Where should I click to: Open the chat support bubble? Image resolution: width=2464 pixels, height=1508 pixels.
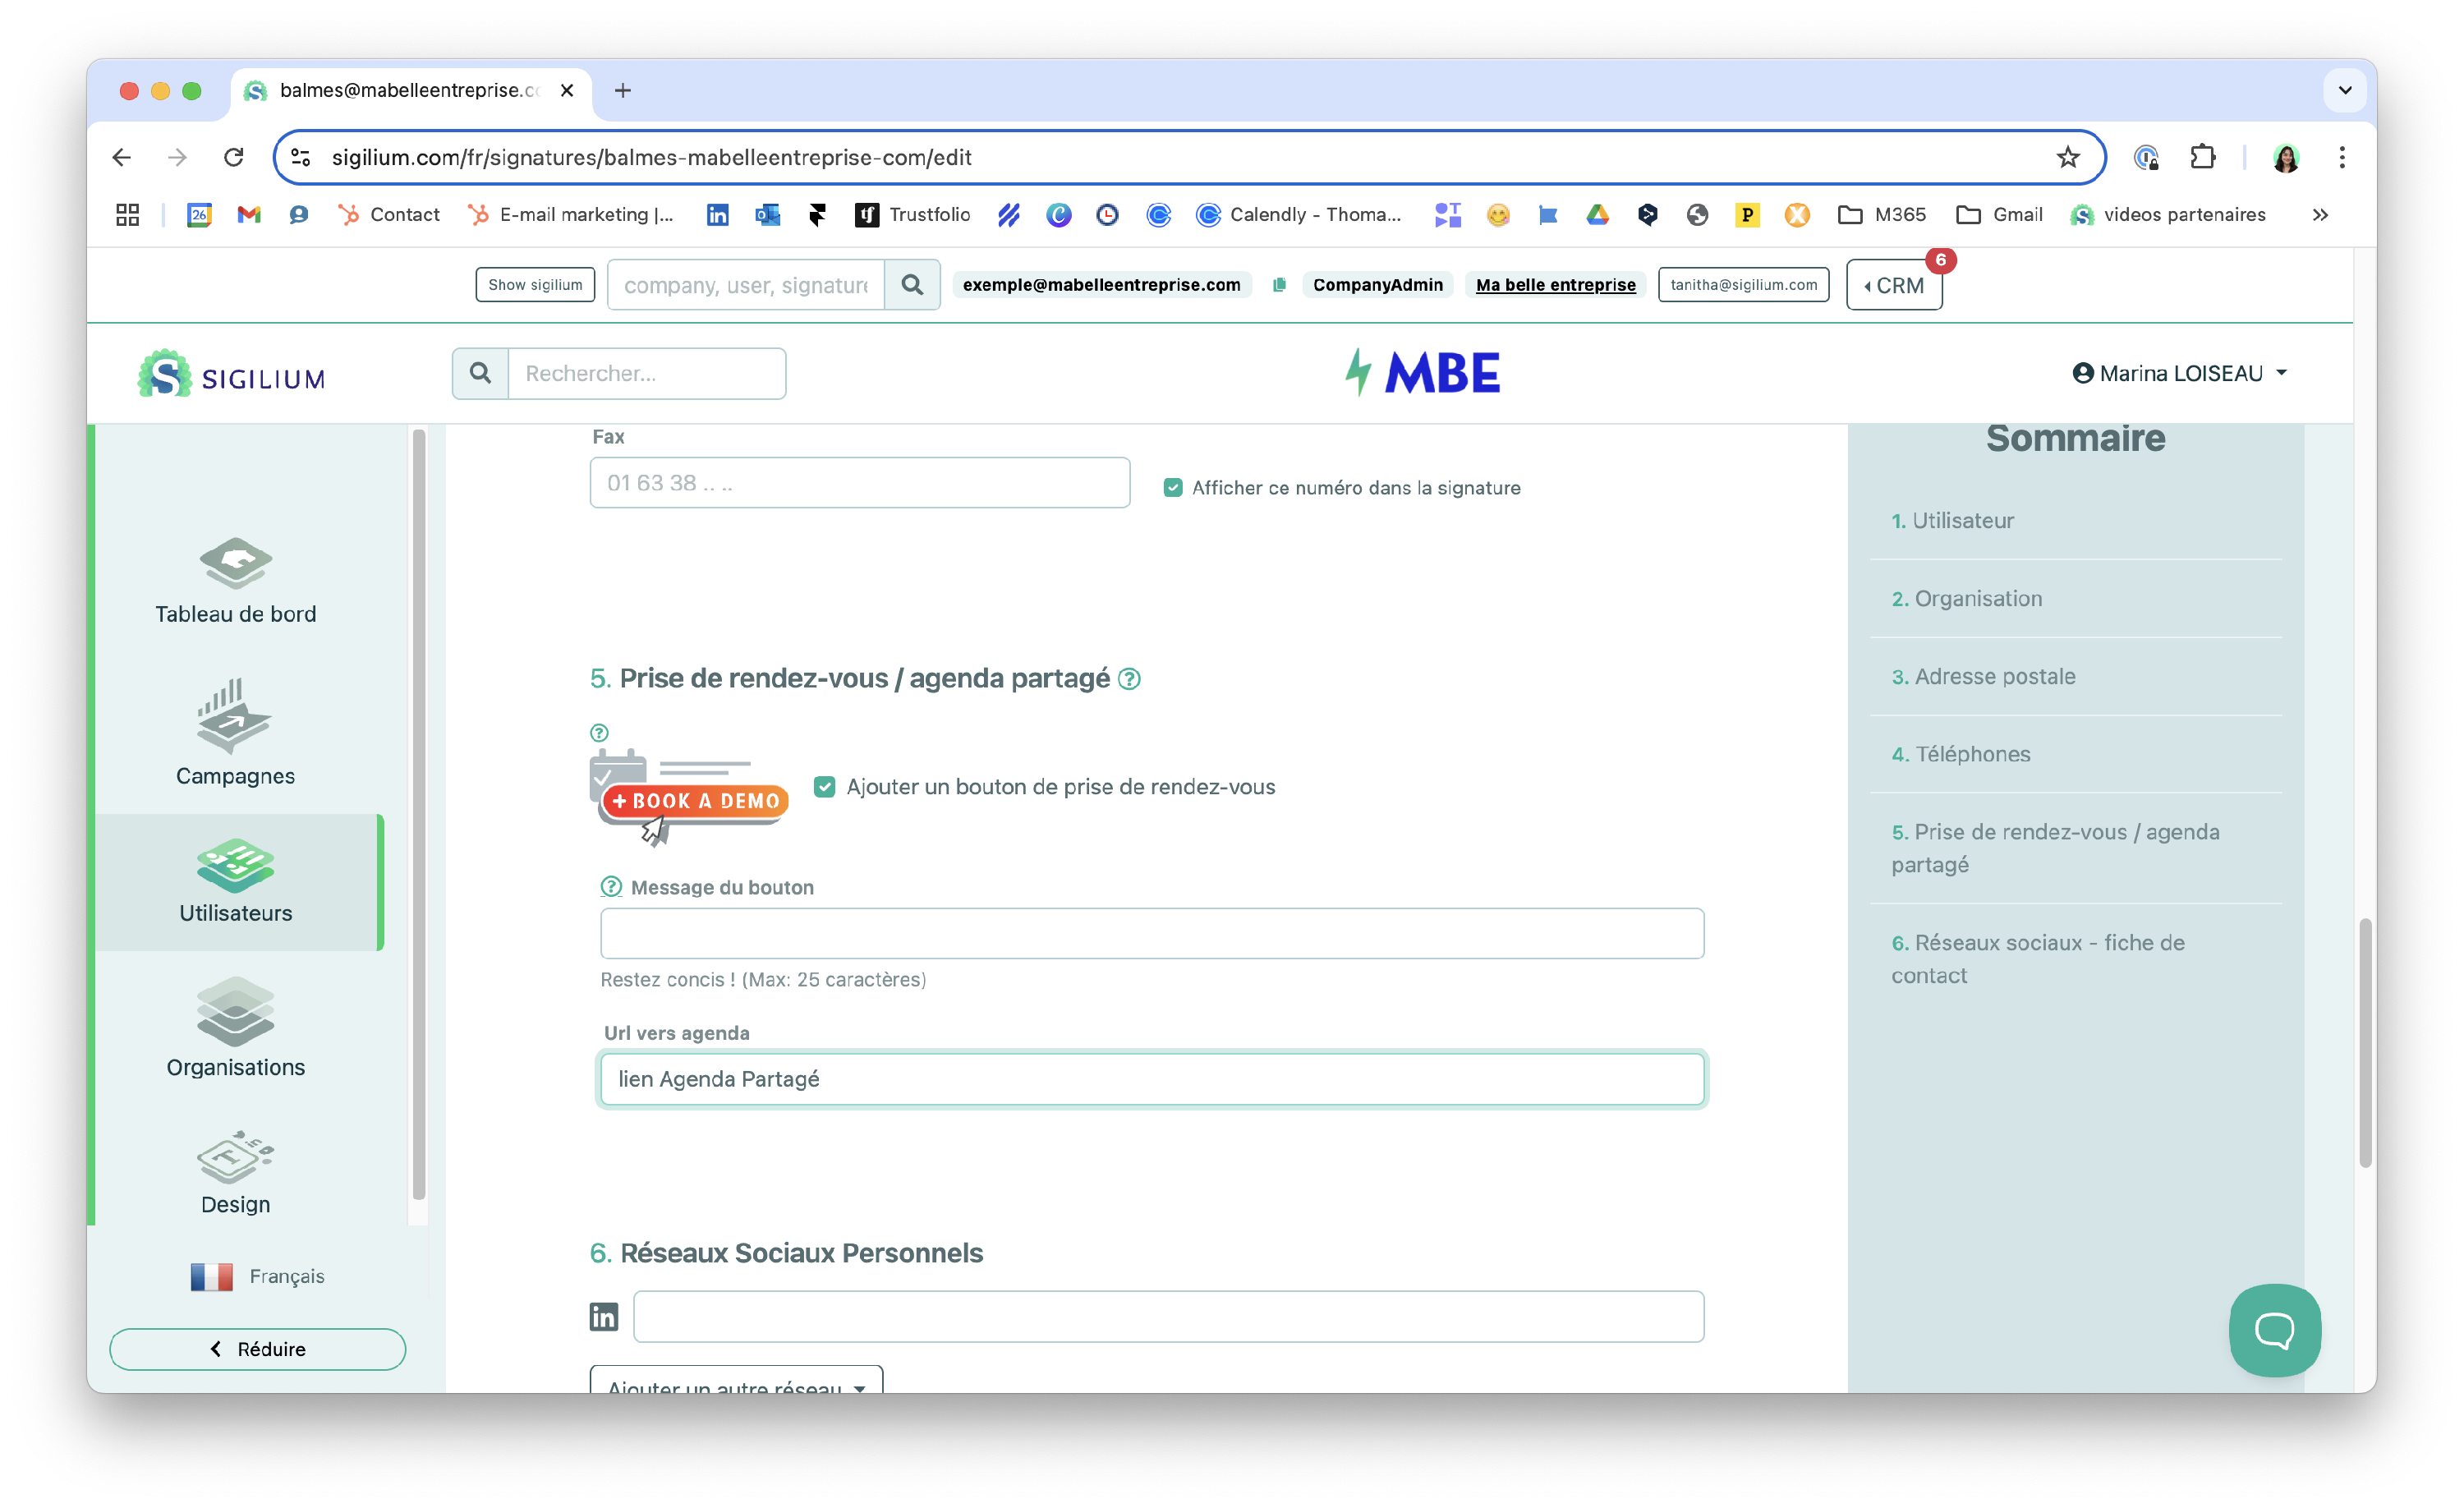click(2274, 1329)
